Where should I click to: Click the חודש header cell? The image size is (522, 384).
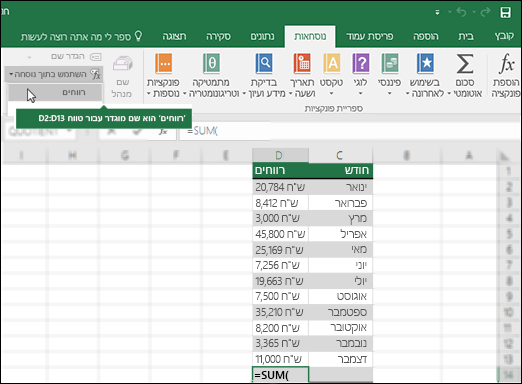340,170
